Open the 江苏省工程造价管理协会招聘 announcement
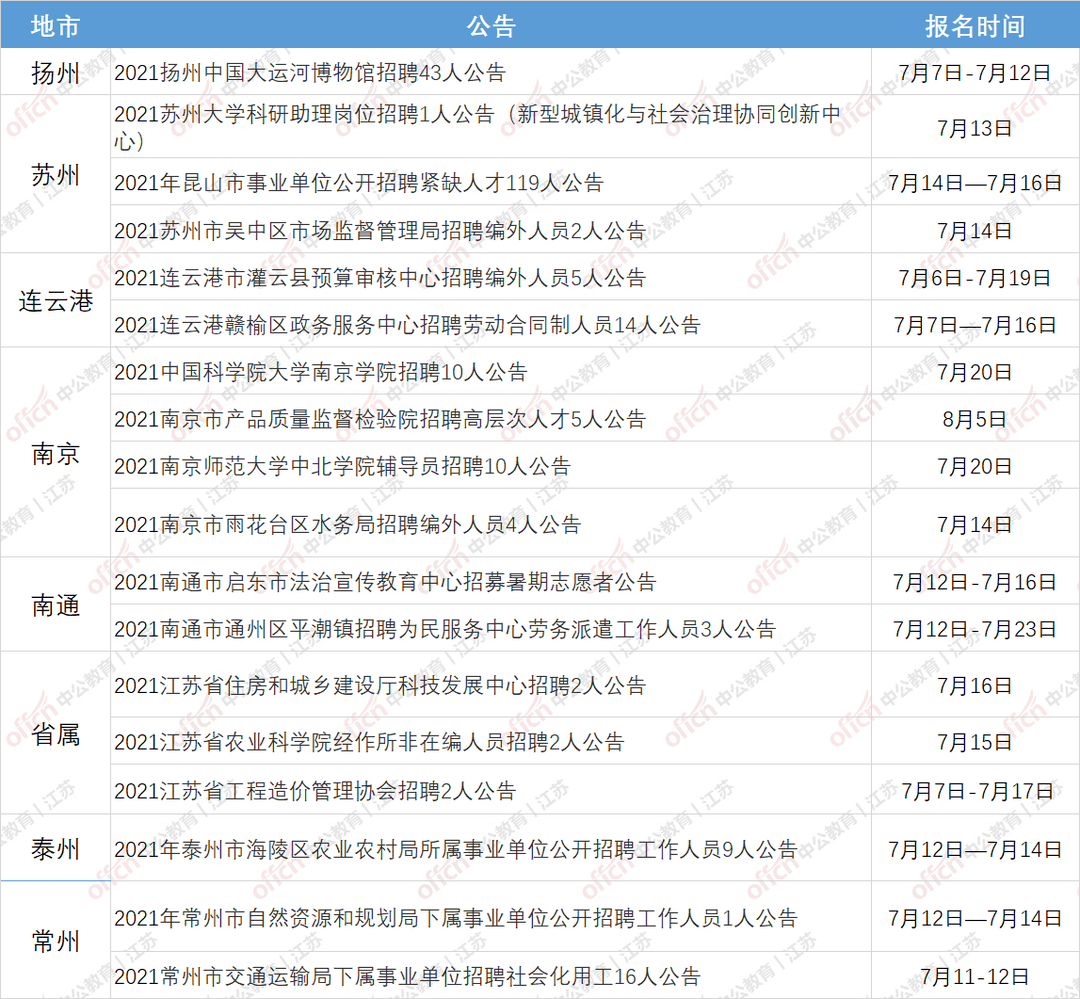 pos(315,791)
